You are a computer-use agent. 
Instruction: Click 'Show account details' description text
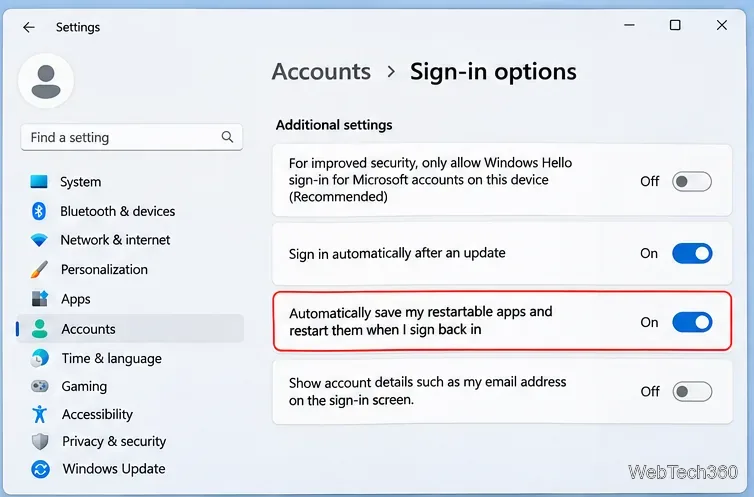pos(427,391)
